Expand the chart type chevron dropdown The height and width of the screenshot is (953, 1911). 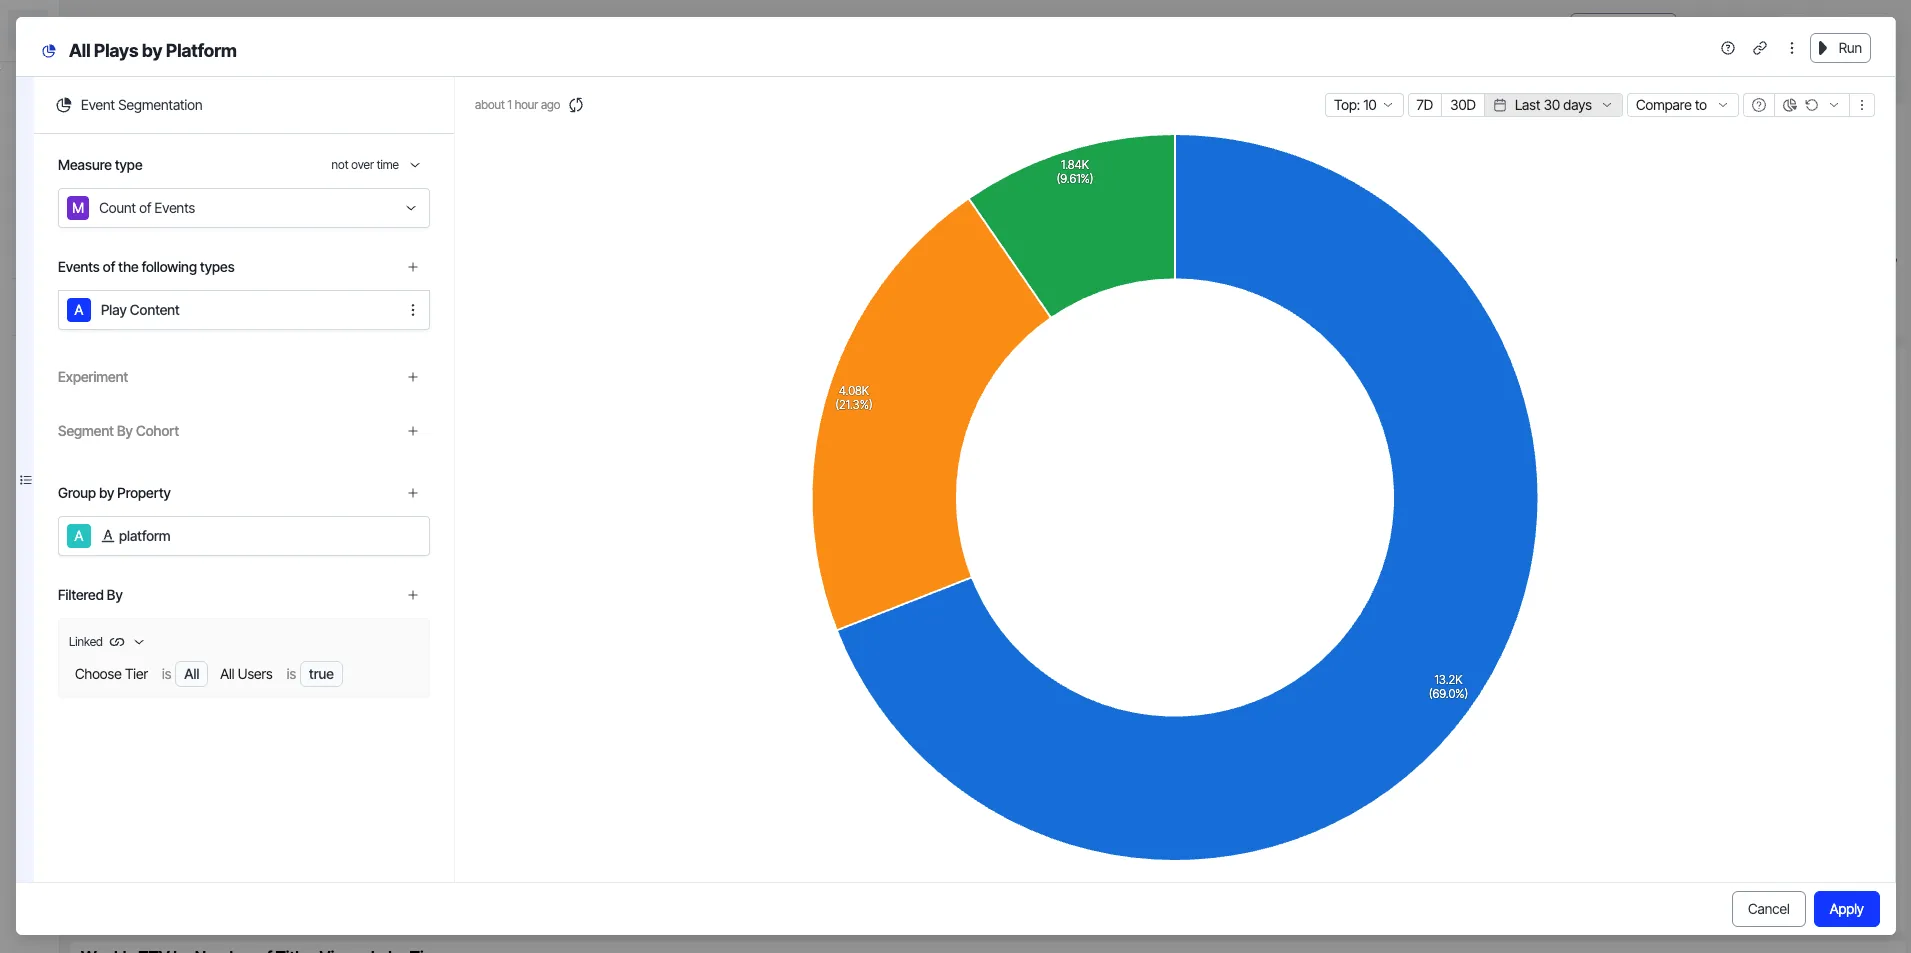point(1834,105)
